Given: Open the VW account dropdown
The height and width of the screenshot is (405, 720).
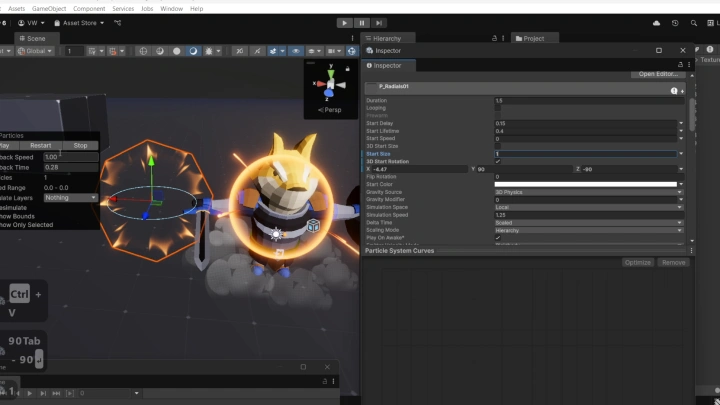Looking at the screenshot, I should click(x=31, y=23).
